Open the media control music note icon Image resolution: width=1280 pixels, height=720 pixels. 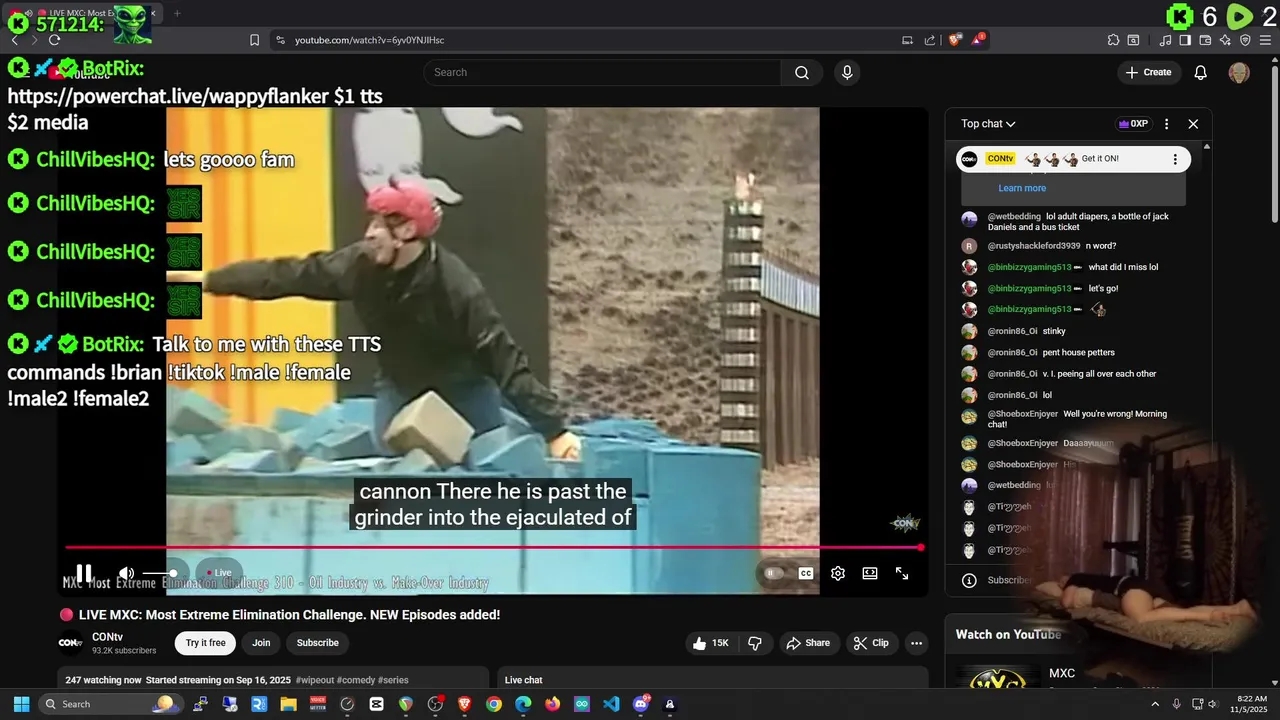[x=1166, y=40]
